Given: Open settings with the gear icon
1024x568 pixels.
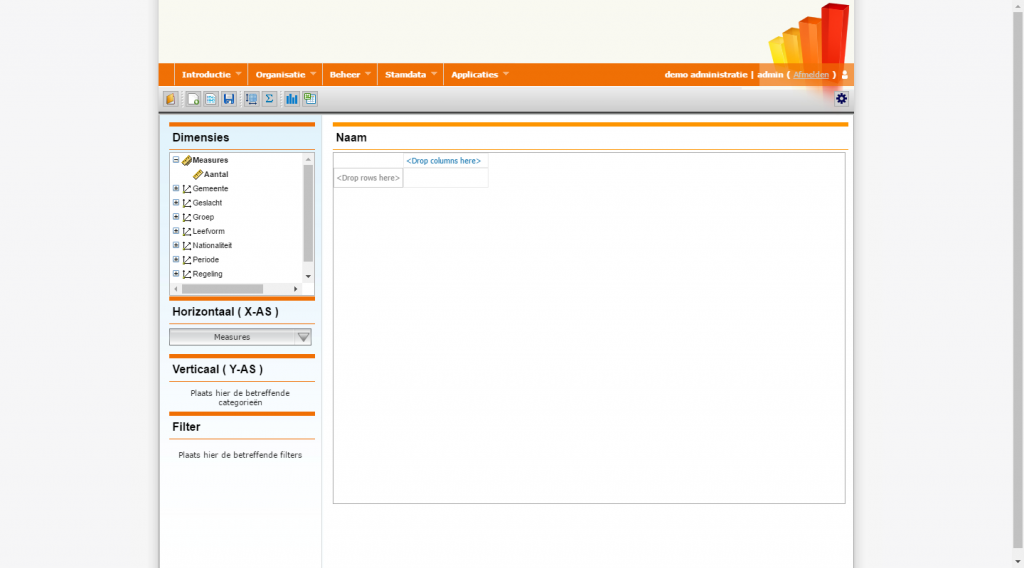Looking at the screenshot, I should 841,98.
